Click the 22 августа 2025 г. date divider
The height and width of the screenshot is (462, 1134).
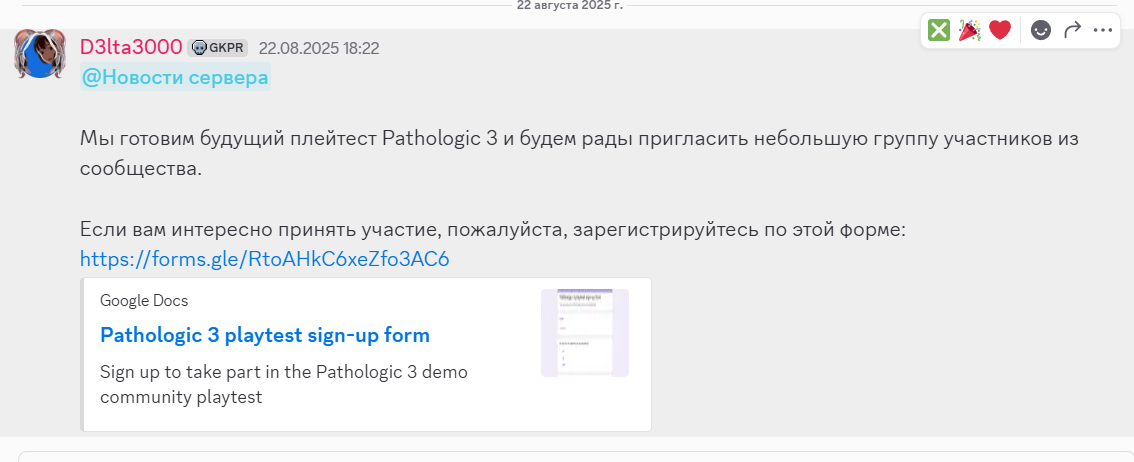point(570,5)
